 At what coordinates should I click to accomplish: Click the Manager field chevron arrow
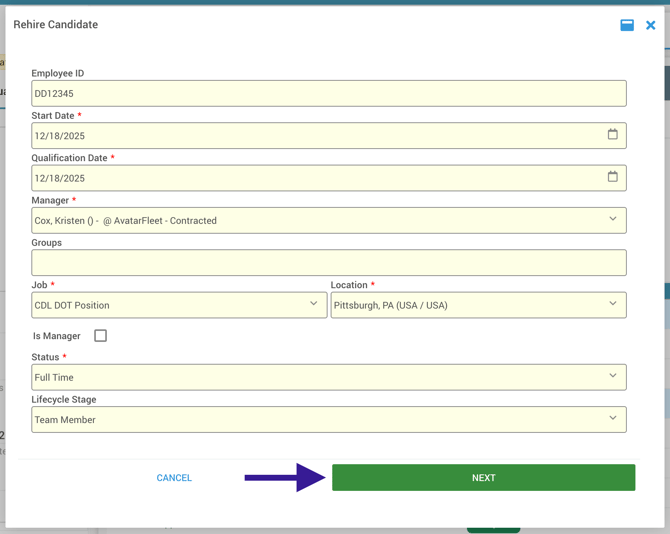[x=613, y=220]
